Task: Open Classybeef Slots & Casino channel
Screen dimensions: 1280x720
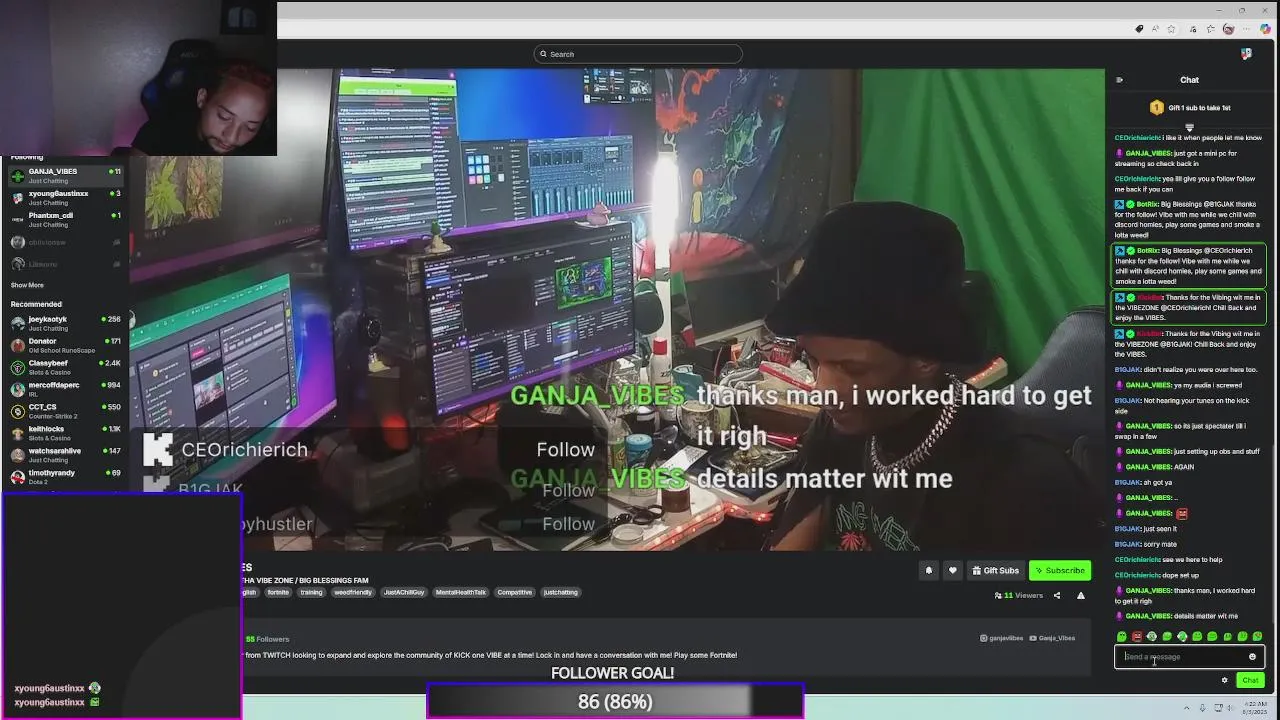Action: [65, 367]
